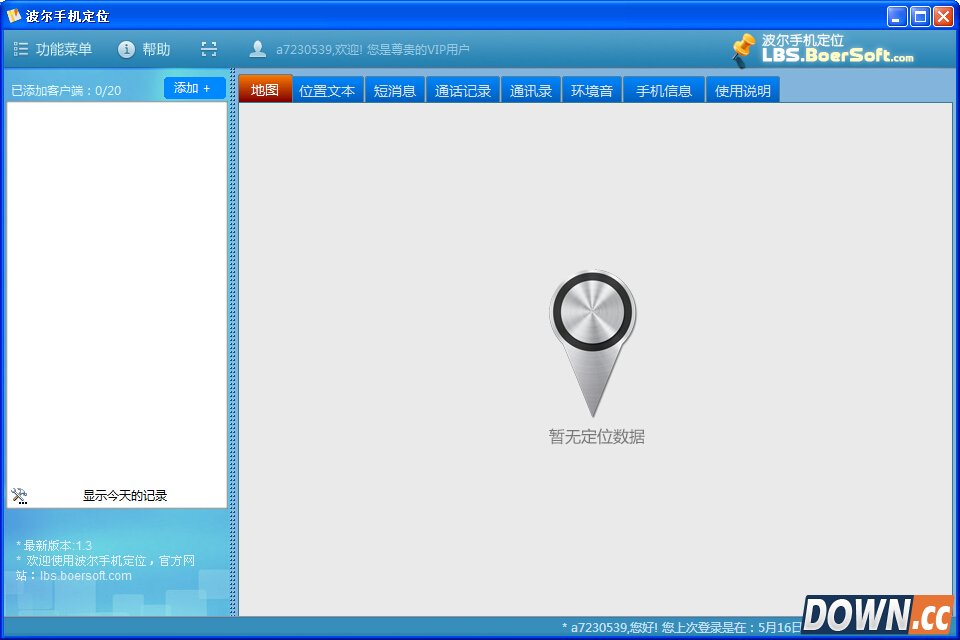Maximize the 波尔手机定位 window
Viewport: 960px width, 640px height.
coord(919,16)
